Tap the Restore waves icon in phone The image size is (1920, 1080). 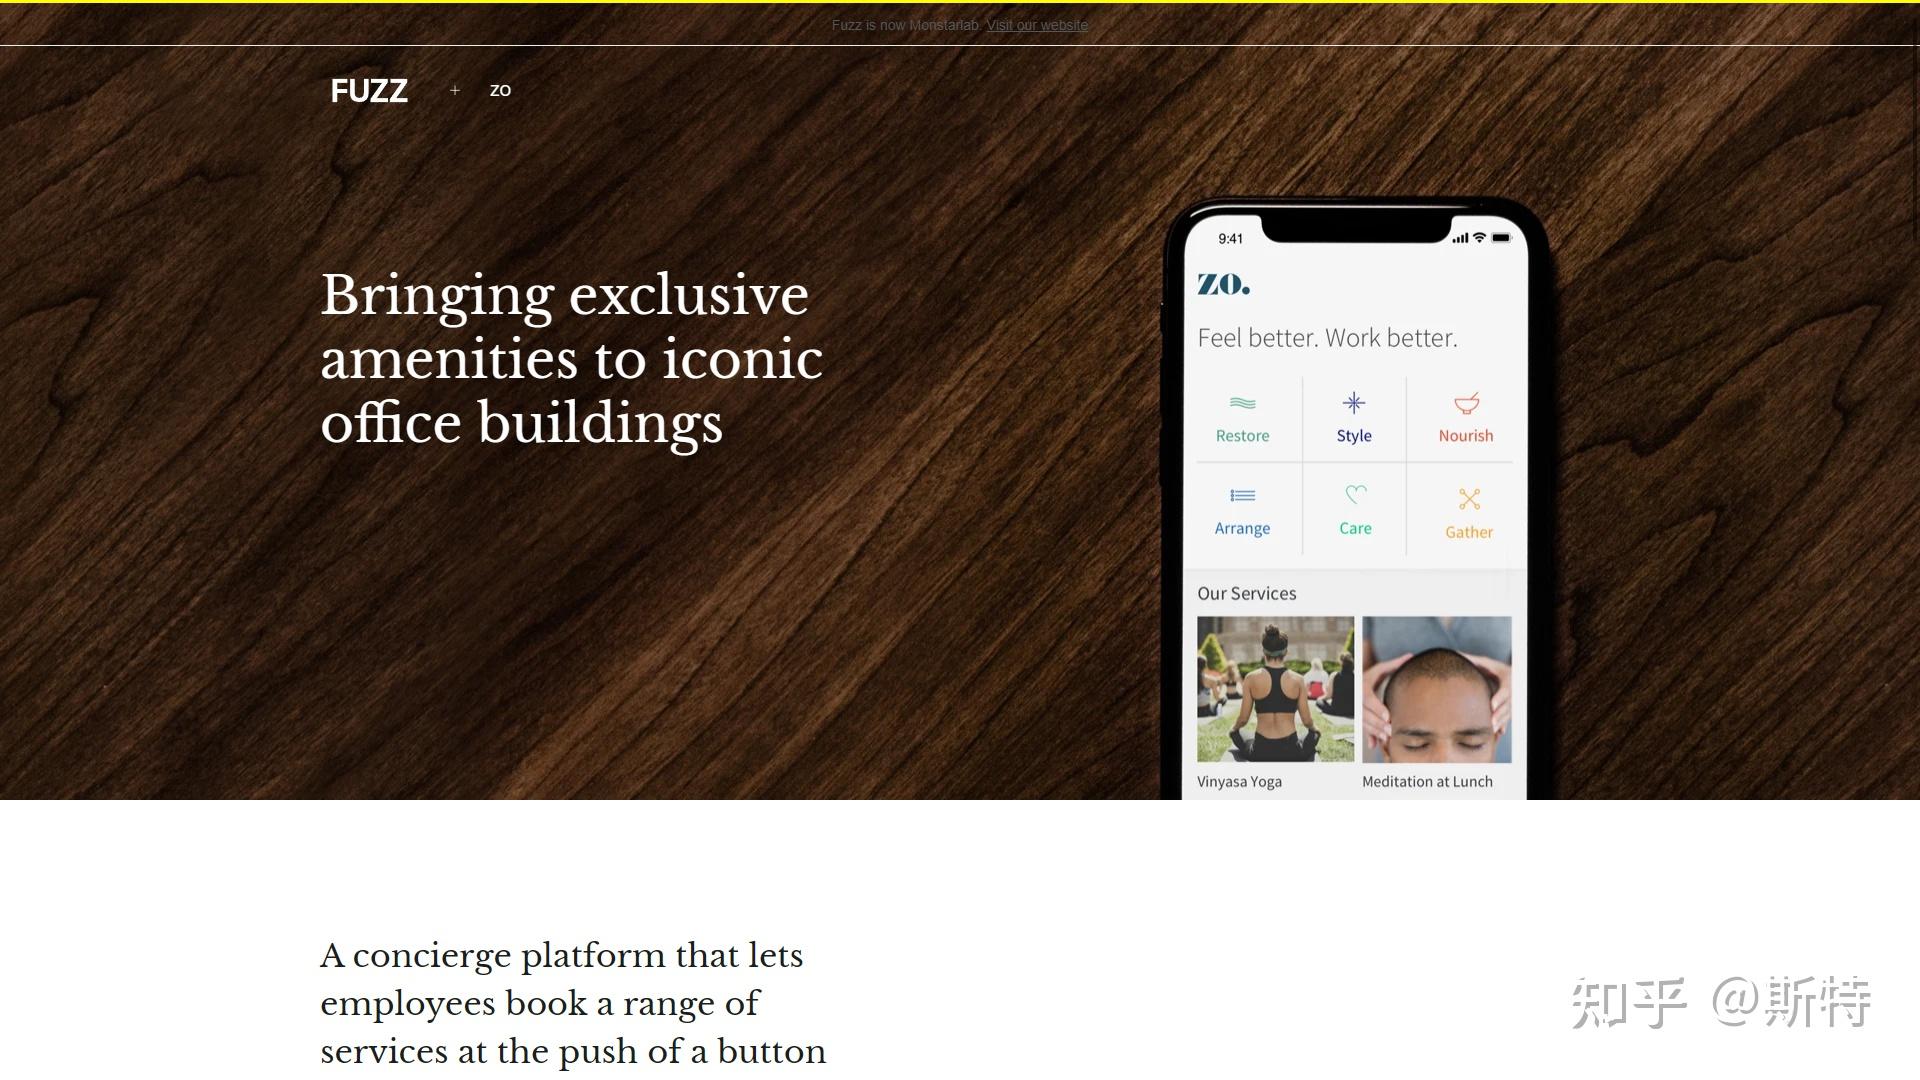tap(1242, 403)
